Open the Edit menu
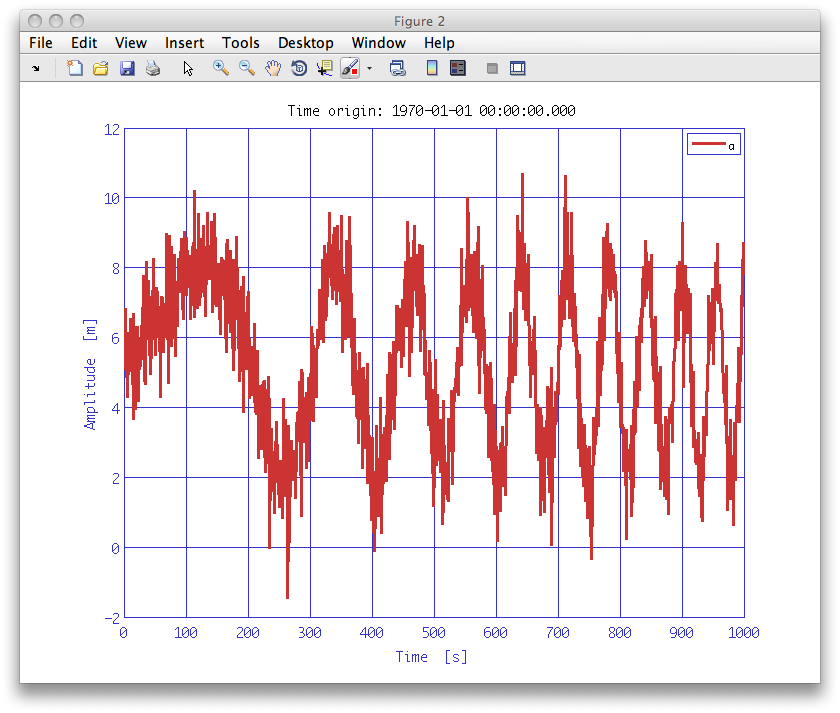This screenshot has height=713, width=840. click(x=84, y=43)
